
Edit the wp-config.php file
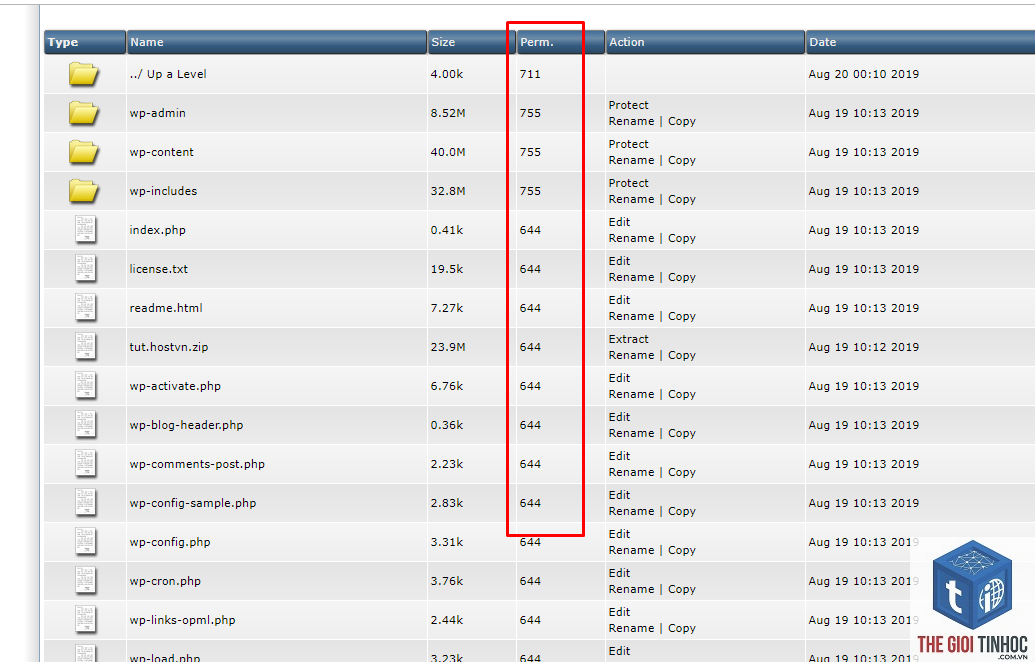(619, 533)
